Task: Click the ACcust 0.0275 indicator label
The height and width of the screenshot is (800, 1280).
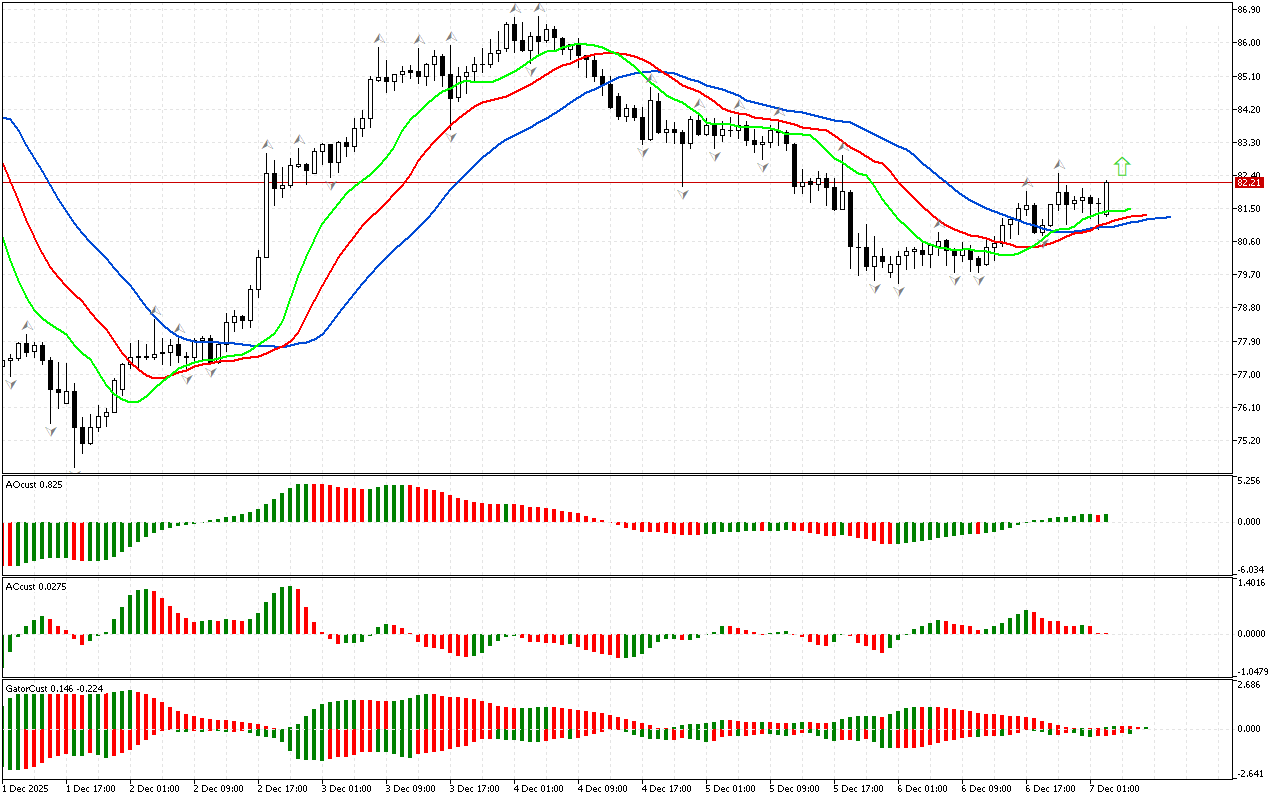Action: click(36, 586)
